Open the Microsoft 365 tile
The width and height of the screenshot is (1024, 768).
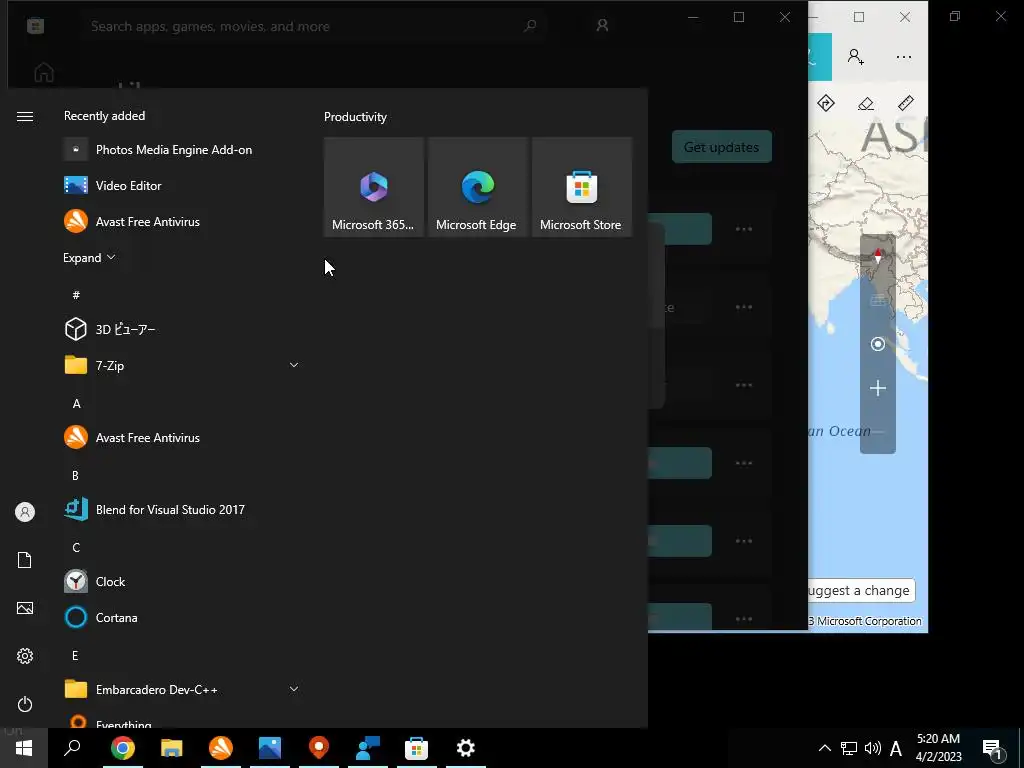[x=374, y=187]
